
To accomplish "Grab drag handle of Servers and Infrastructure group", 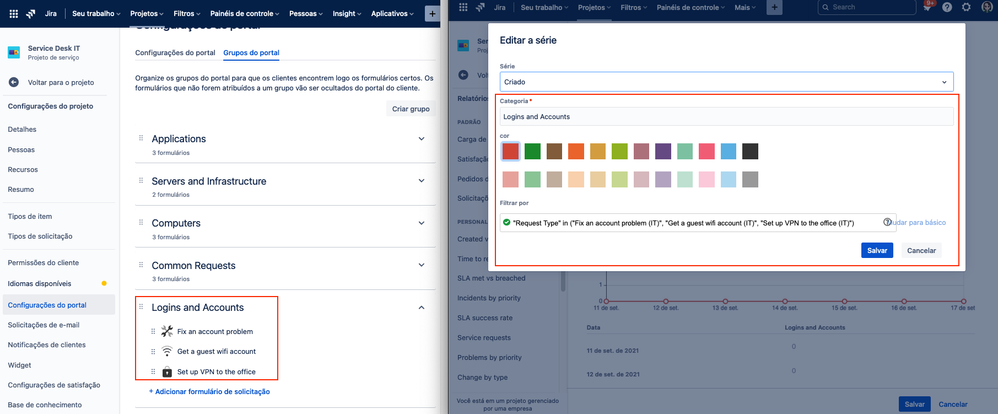I will pyautogui.click(x=141, y=181).
